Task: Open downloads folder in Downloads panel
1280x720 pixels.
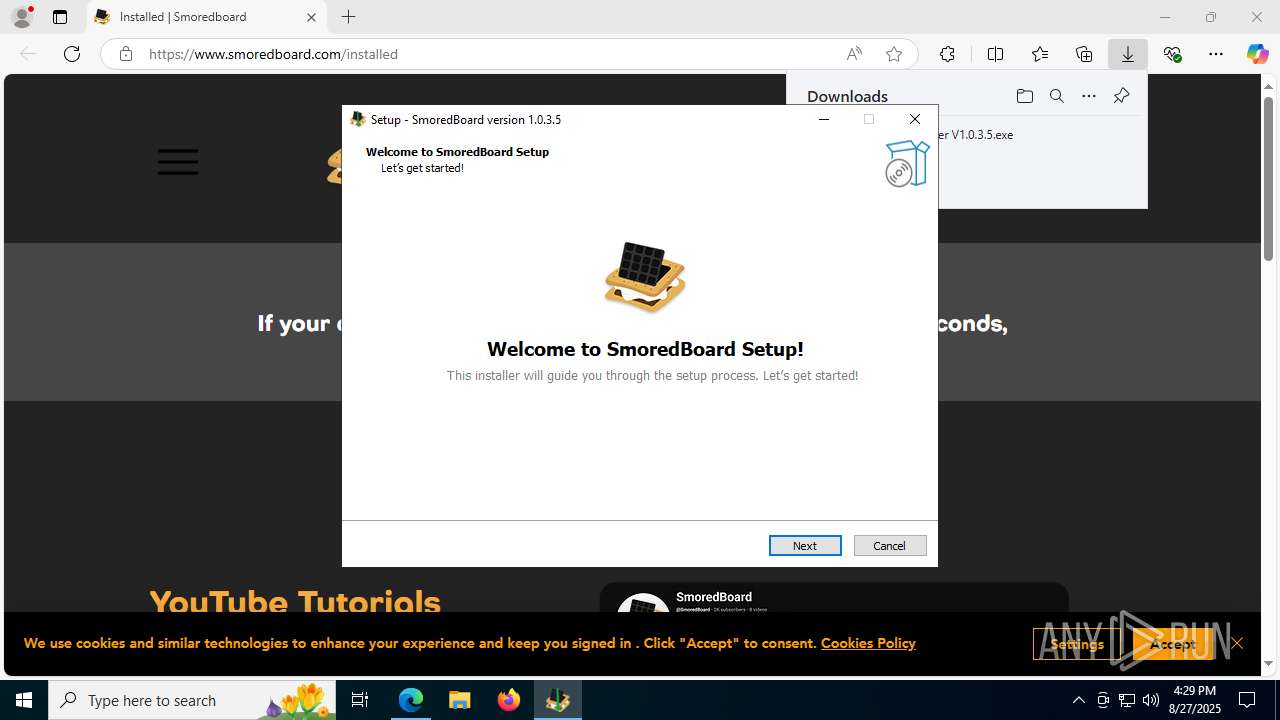Action: (x=1024, y=96)
